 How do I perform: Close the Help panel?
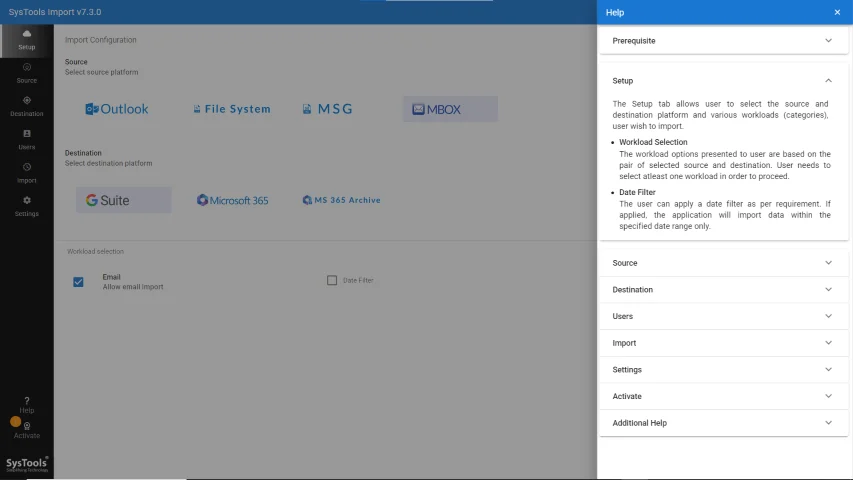(x=837, y=13)
